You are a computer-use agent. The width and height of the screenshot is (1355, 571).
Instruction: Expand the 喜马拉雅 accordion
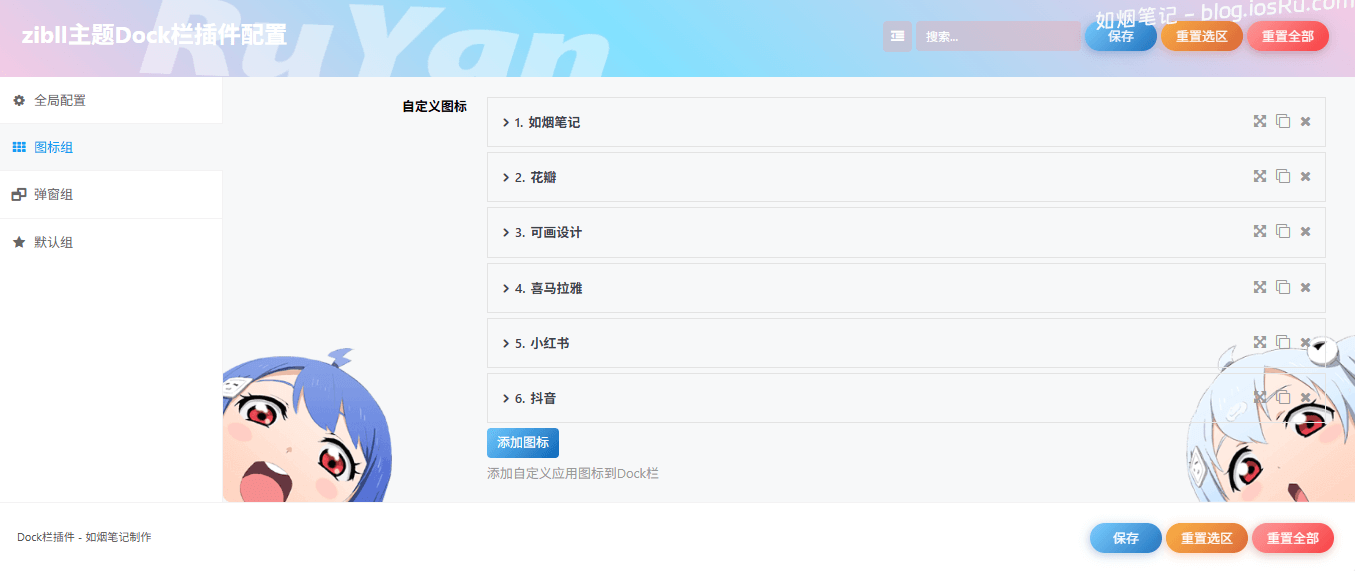556,288
